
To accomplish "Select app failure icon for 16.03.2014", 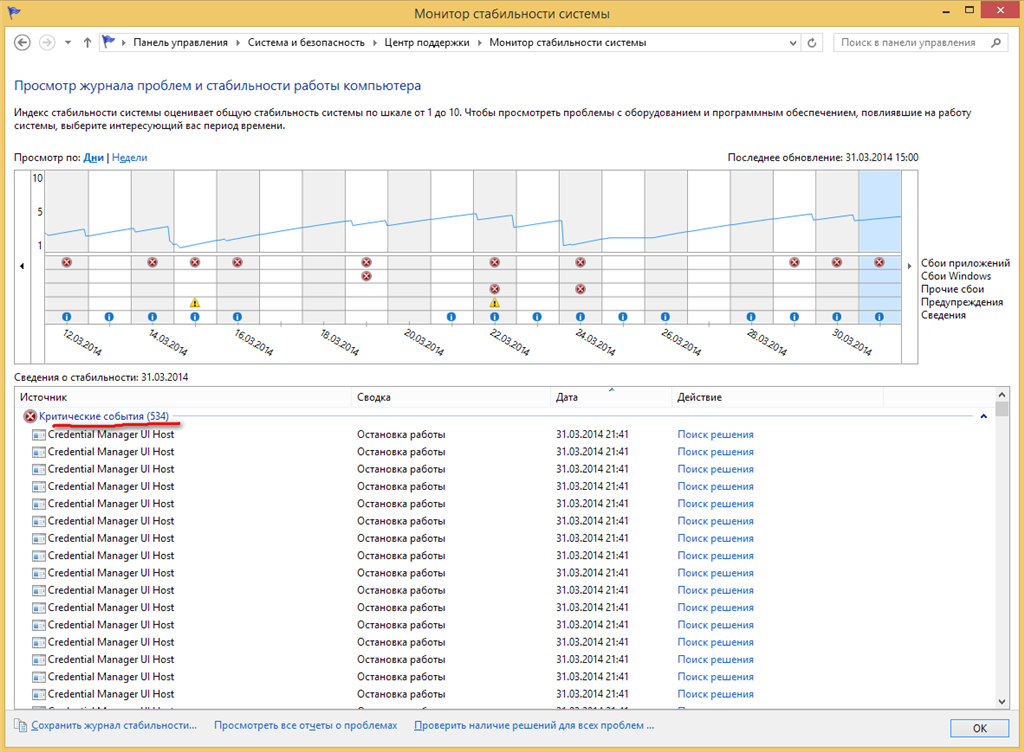I will (x=237, y=262).
